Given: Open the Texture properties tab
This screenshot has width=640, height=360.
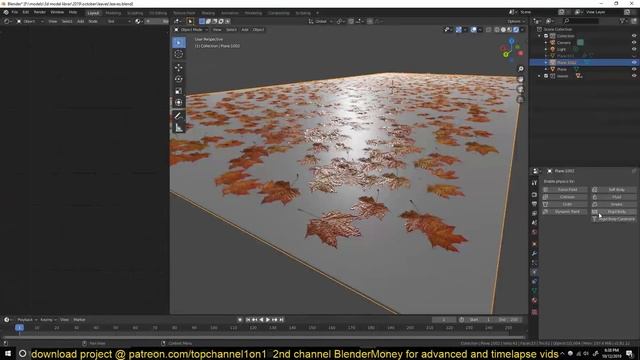Looking at the screenshot, I should coord(534,312).
